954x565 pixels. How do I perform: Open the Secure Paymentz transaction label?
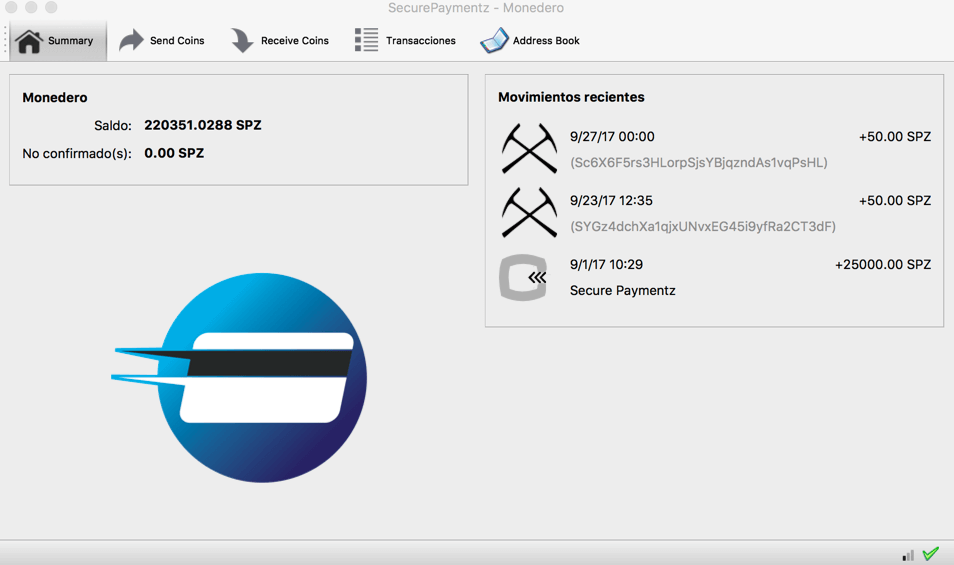pos(622,291)
